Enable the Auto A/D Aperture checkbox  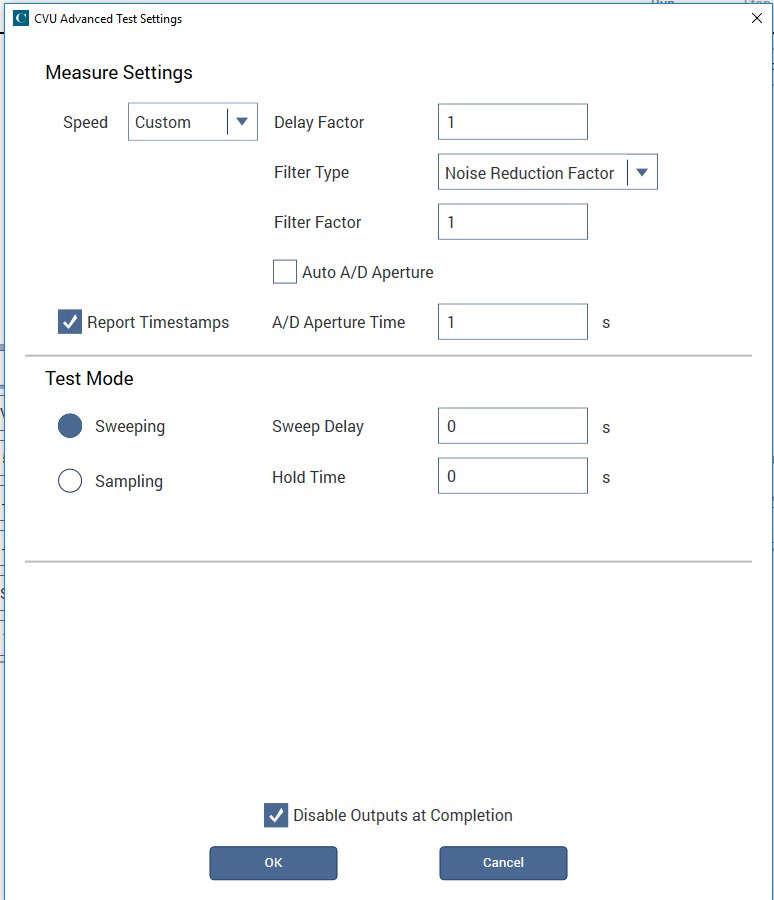click(x=284, y=272)
